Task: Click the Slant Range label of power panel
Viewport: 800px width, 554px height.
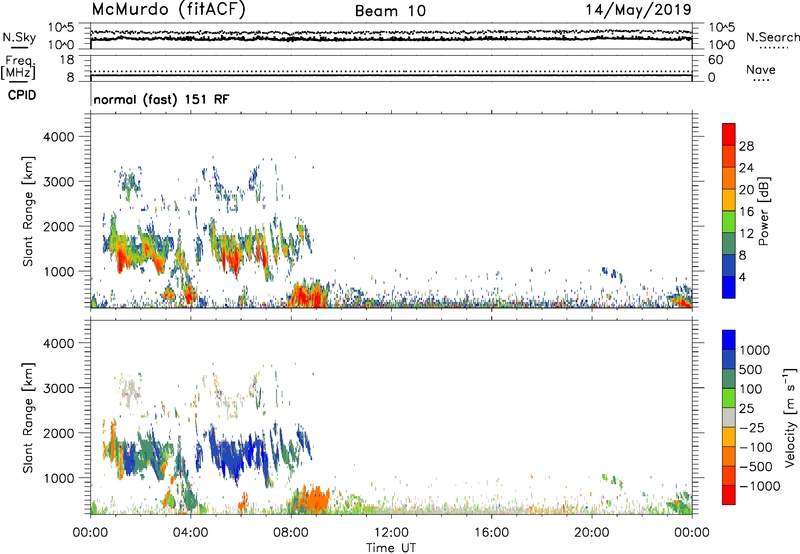Action: [28, 211]
